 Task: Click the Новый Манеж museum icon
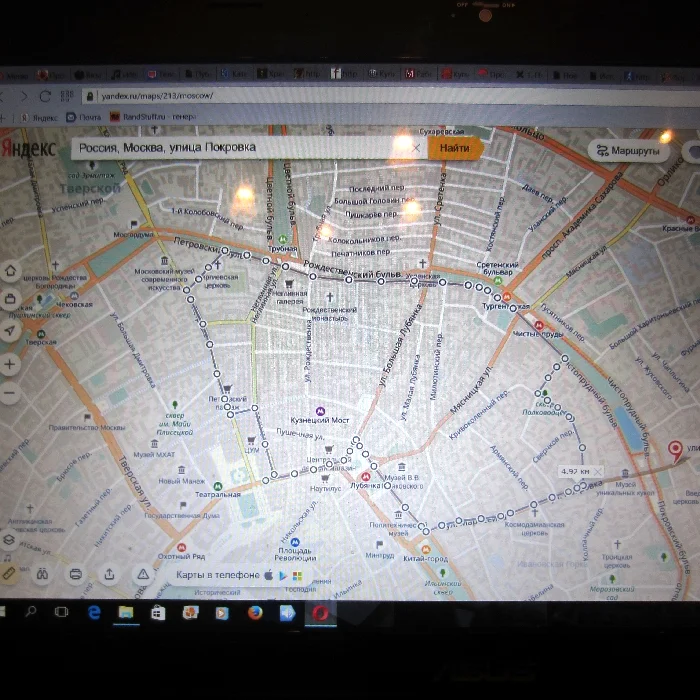click(x=181, y=470)
